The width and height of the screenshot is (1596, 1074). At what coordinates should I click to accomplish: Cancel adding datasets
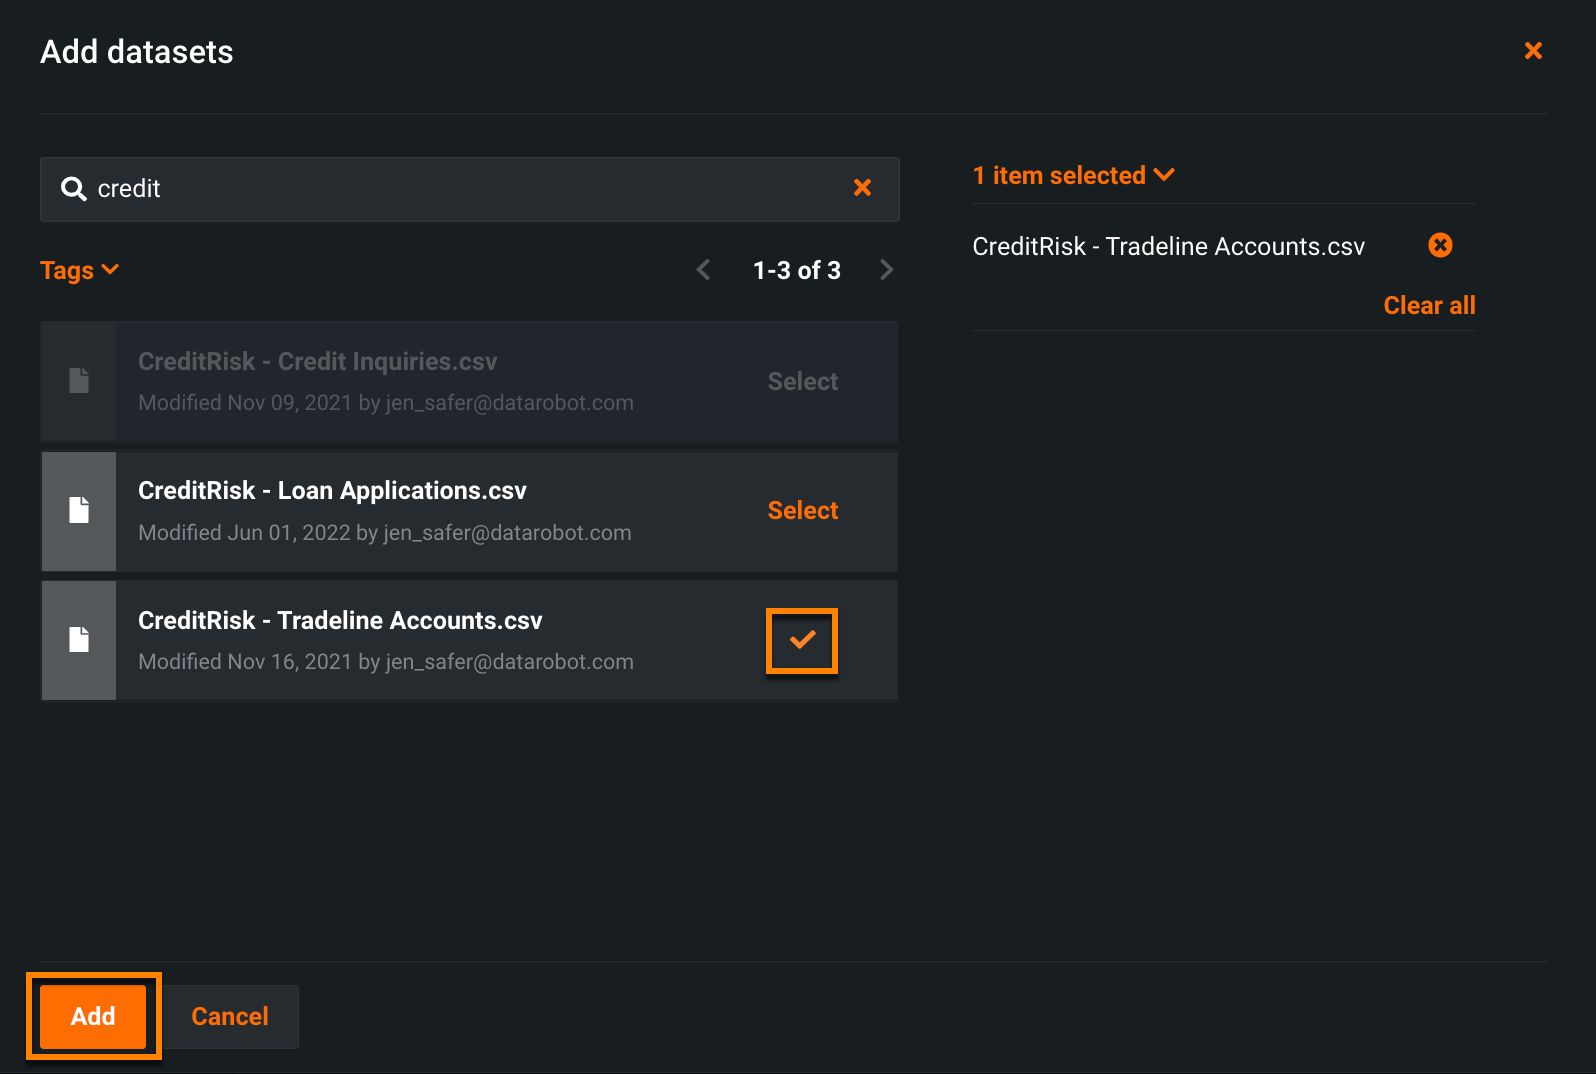[230, 1016]
